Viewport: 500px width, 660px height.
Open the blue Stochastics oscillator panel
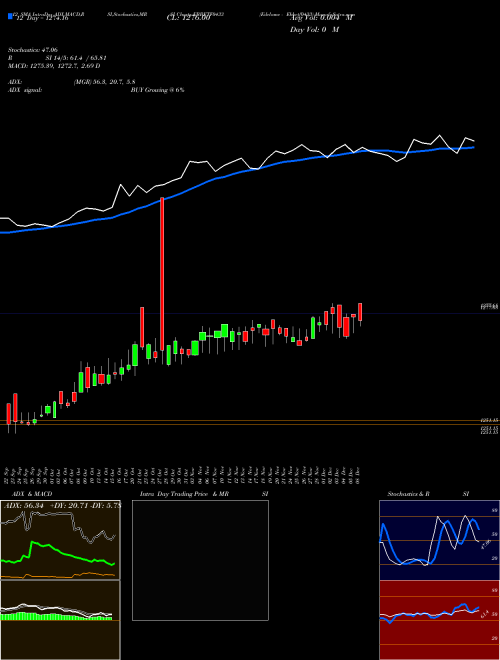click(x=439, y=540)
